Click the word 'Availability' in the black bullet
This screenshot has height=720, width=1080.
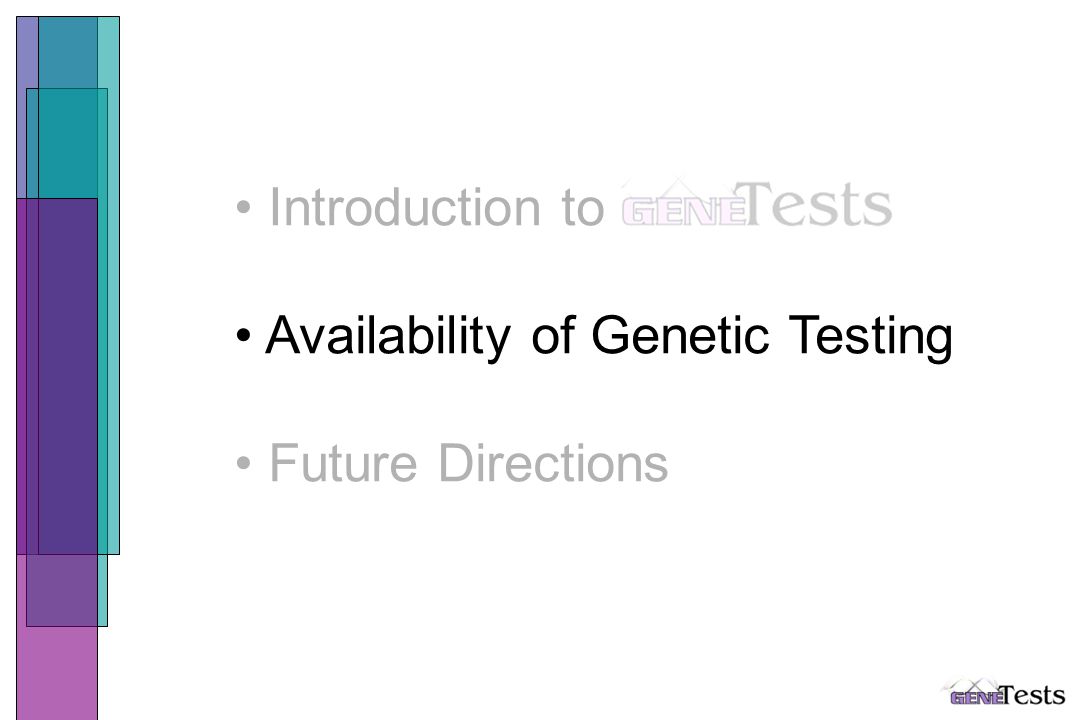[388, 336]
